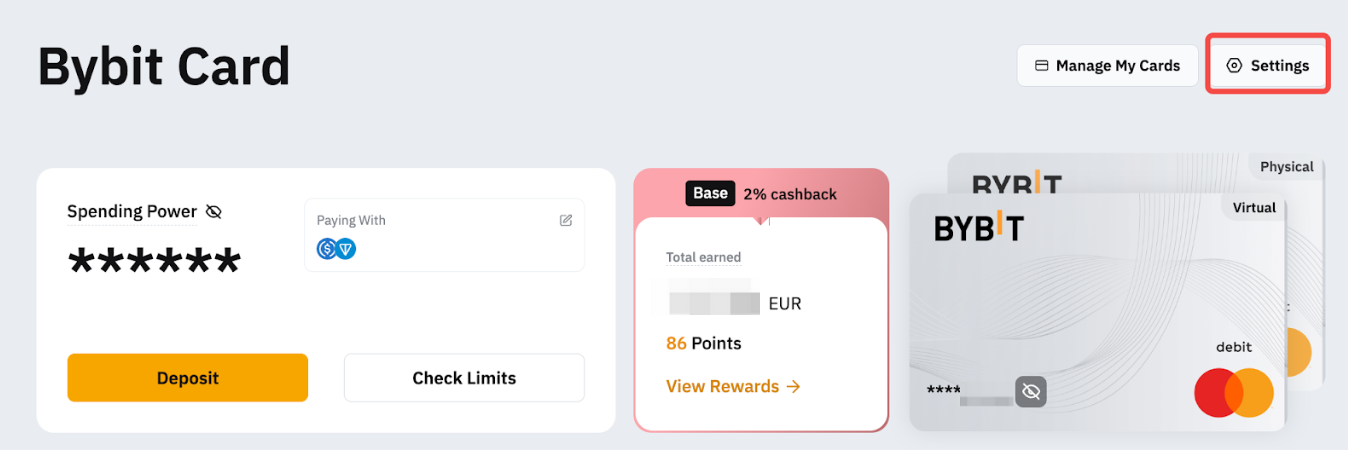1348x450 pixels.
Task: Select the Virtual card label
Action: tap(1254, 208)
